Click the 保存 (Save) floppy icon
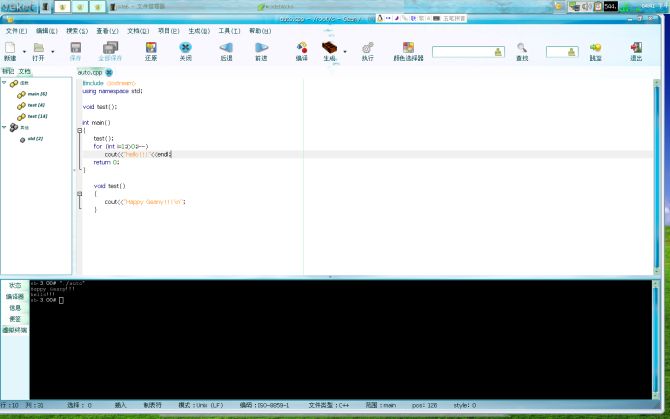 coord(76,48)
